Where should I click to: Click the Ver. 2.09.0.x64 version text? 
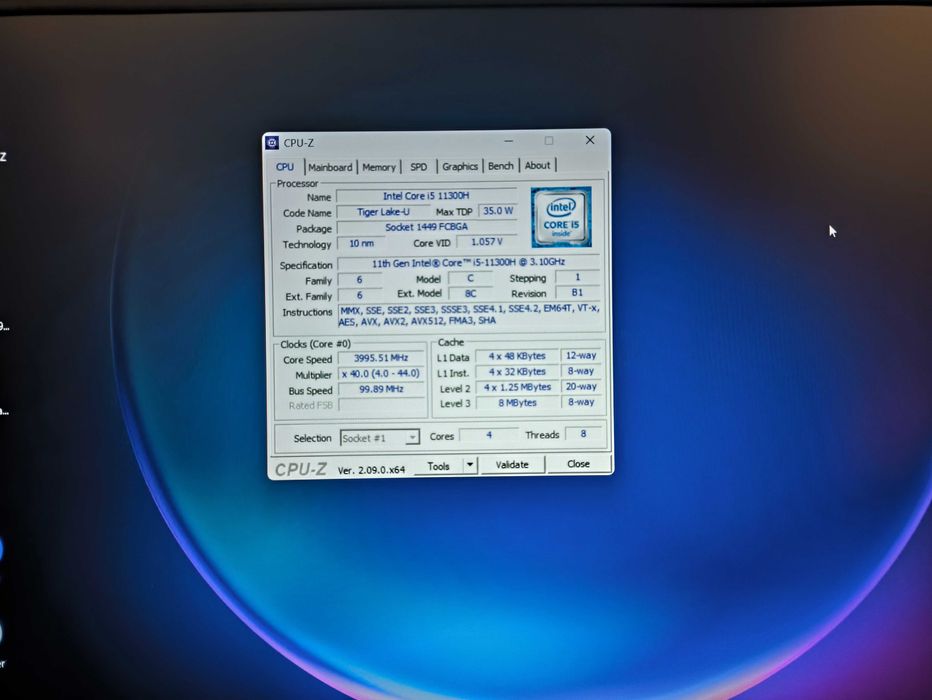(x=371, y=470)
